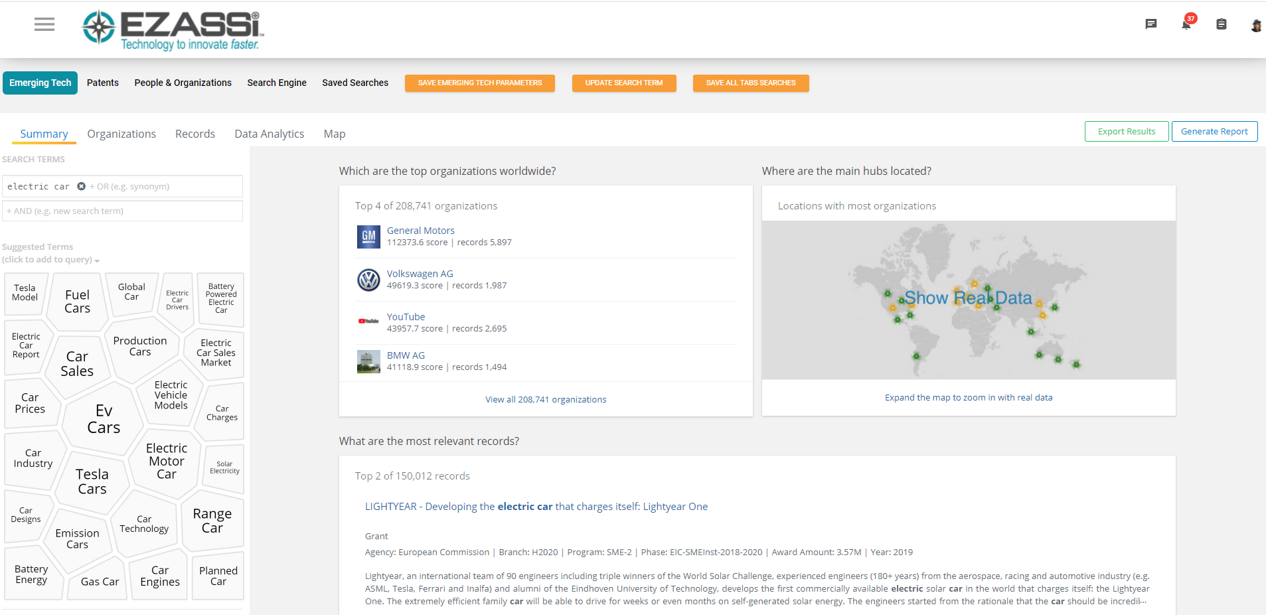Click the EZASSI compass logo
Viewport: 1266px width, 615px height.
coord(99,27)
